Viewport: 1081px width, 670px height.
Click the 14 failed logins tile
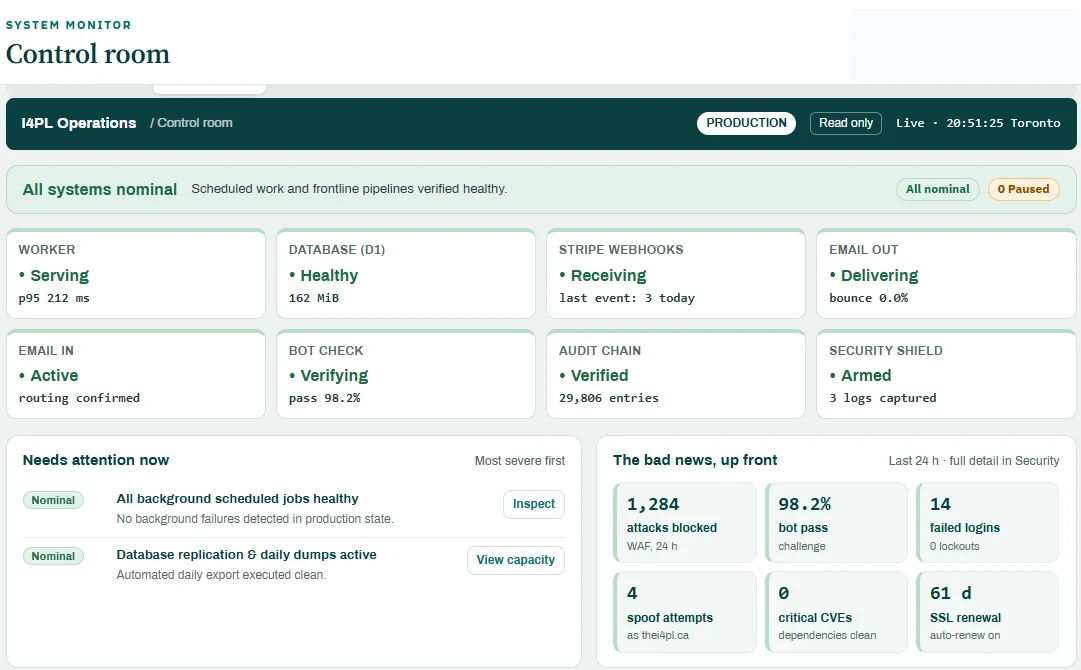click(x=987, y=522)
